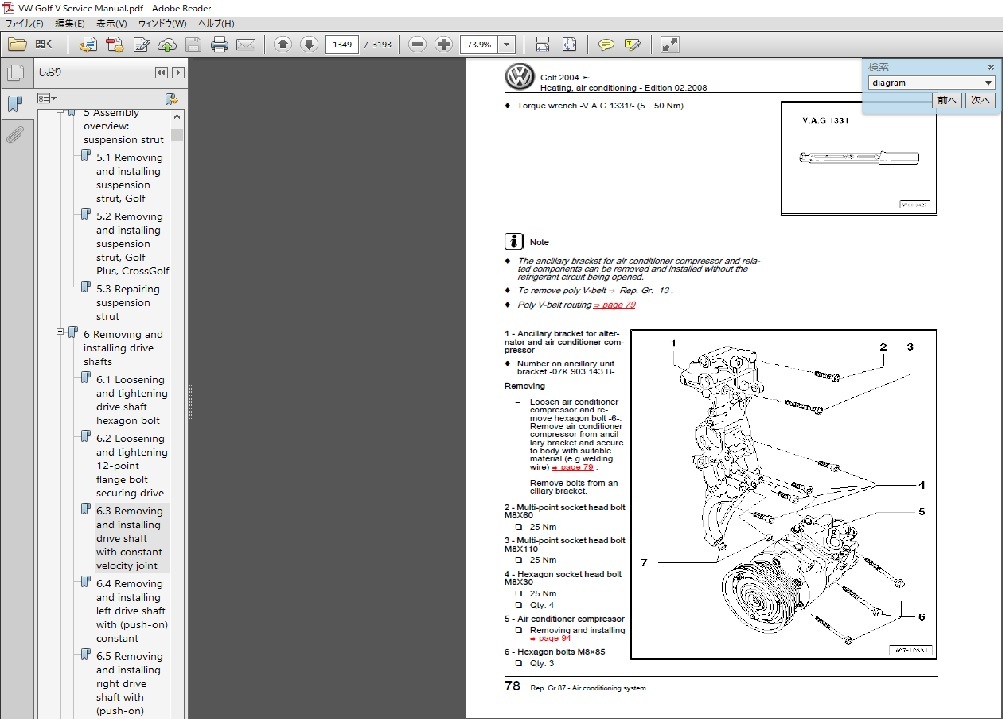Click the search text field containing diagram

pos(926,83)
